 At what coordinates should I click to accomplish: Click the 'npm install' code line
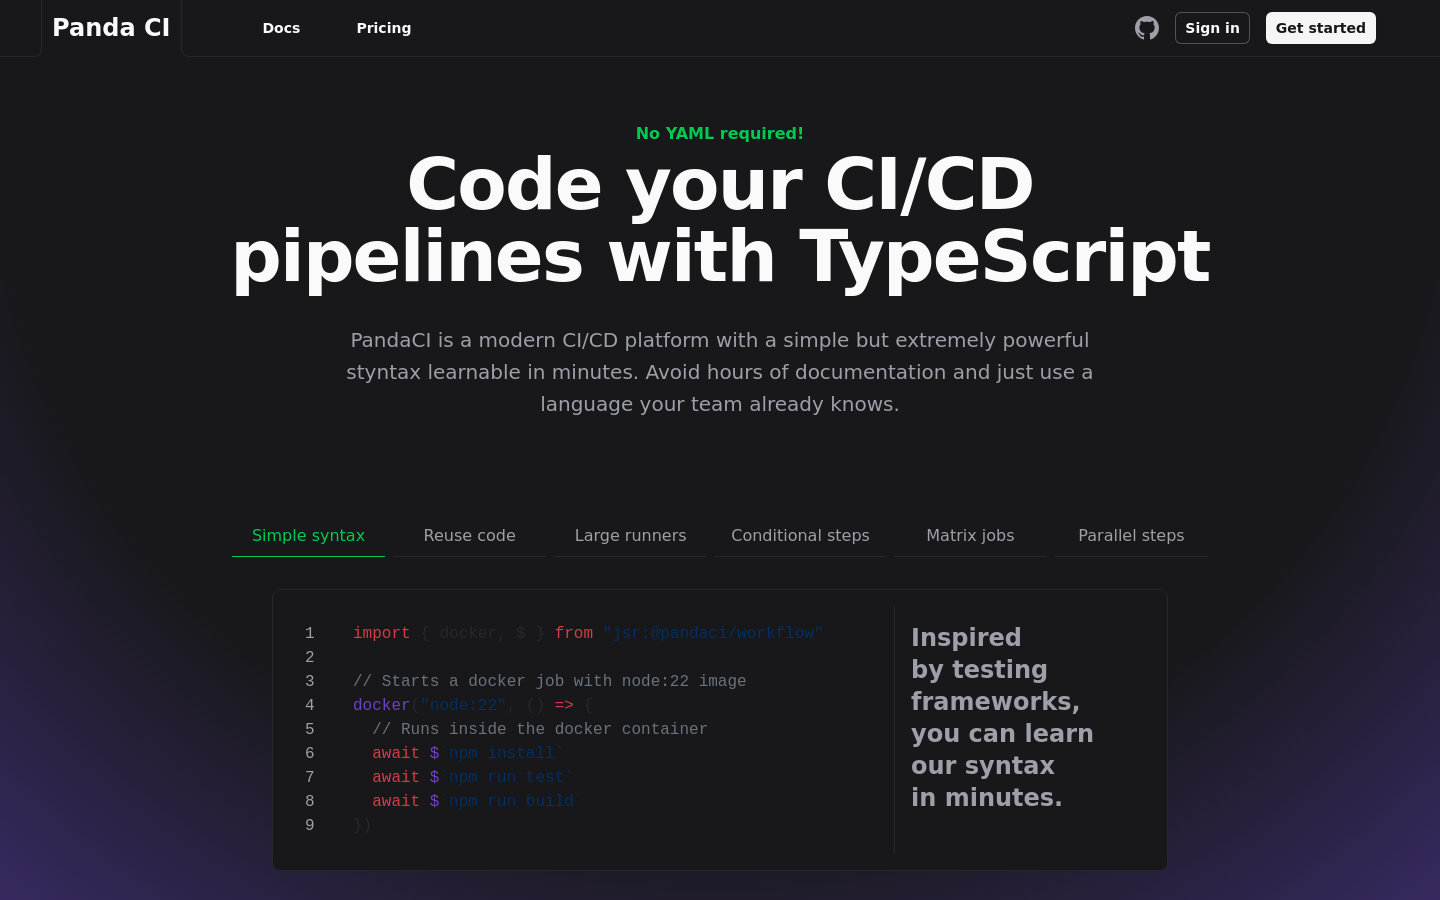click(x=467, y=753)
